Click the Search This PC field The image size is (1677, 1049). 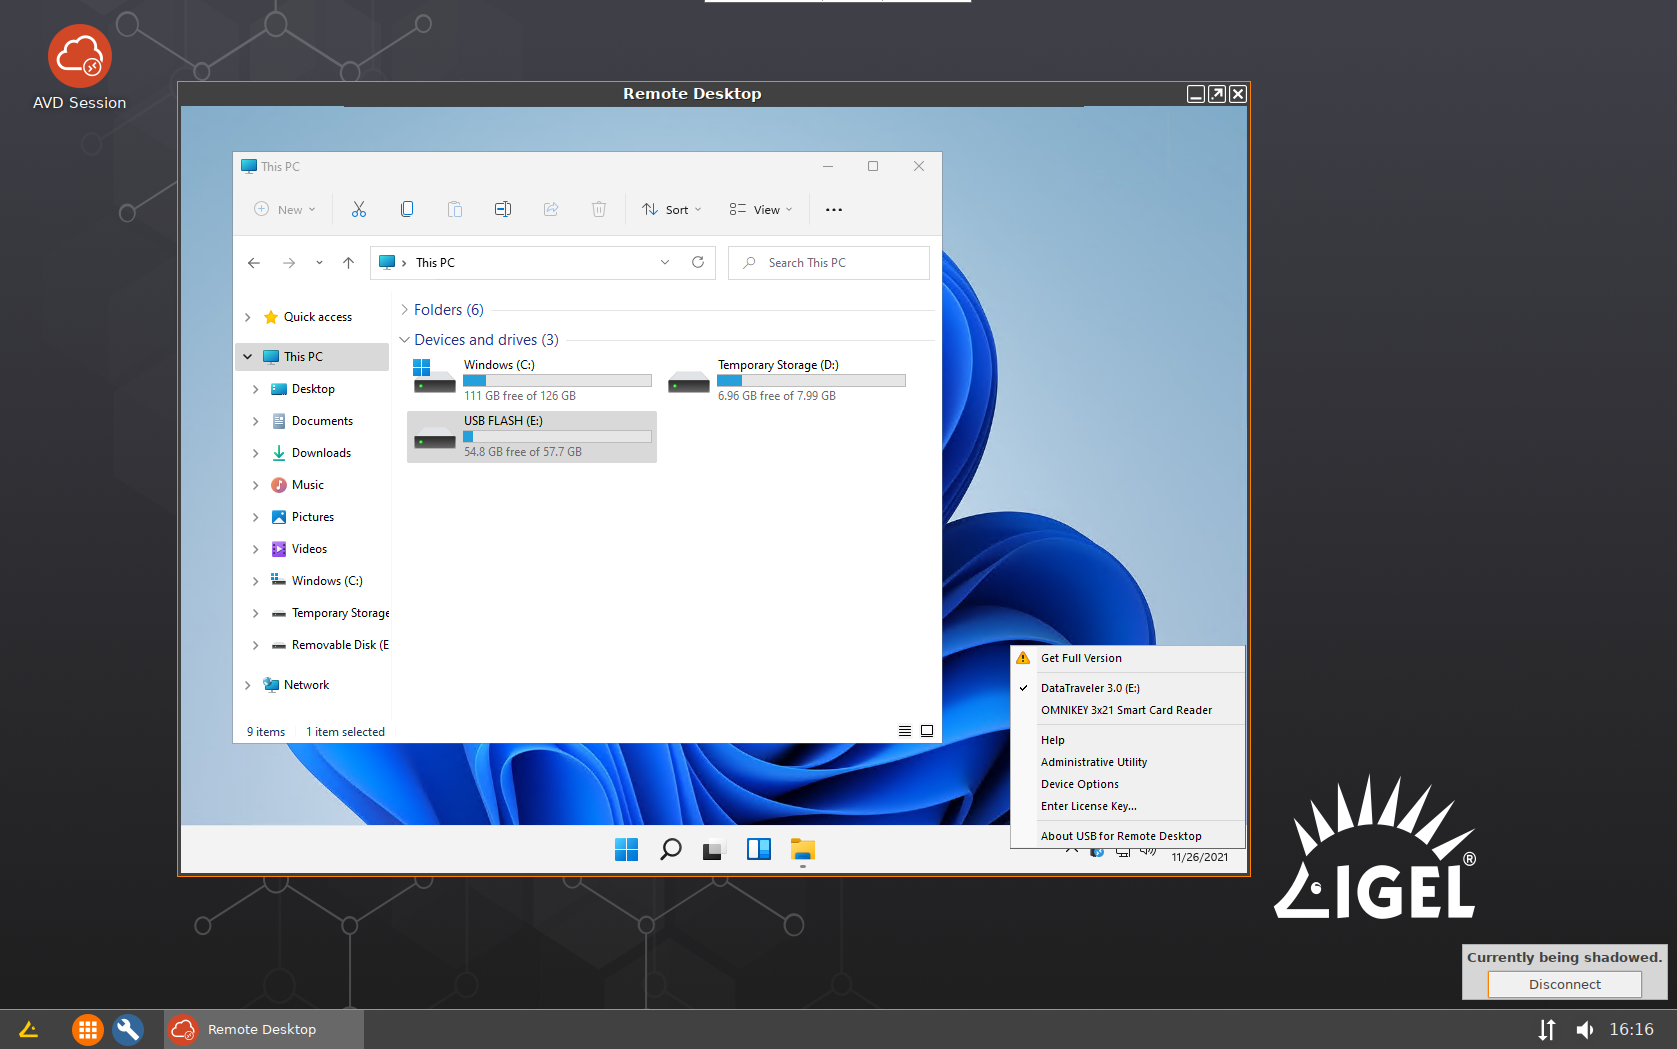pyautogui.click(x=829, y=263)
